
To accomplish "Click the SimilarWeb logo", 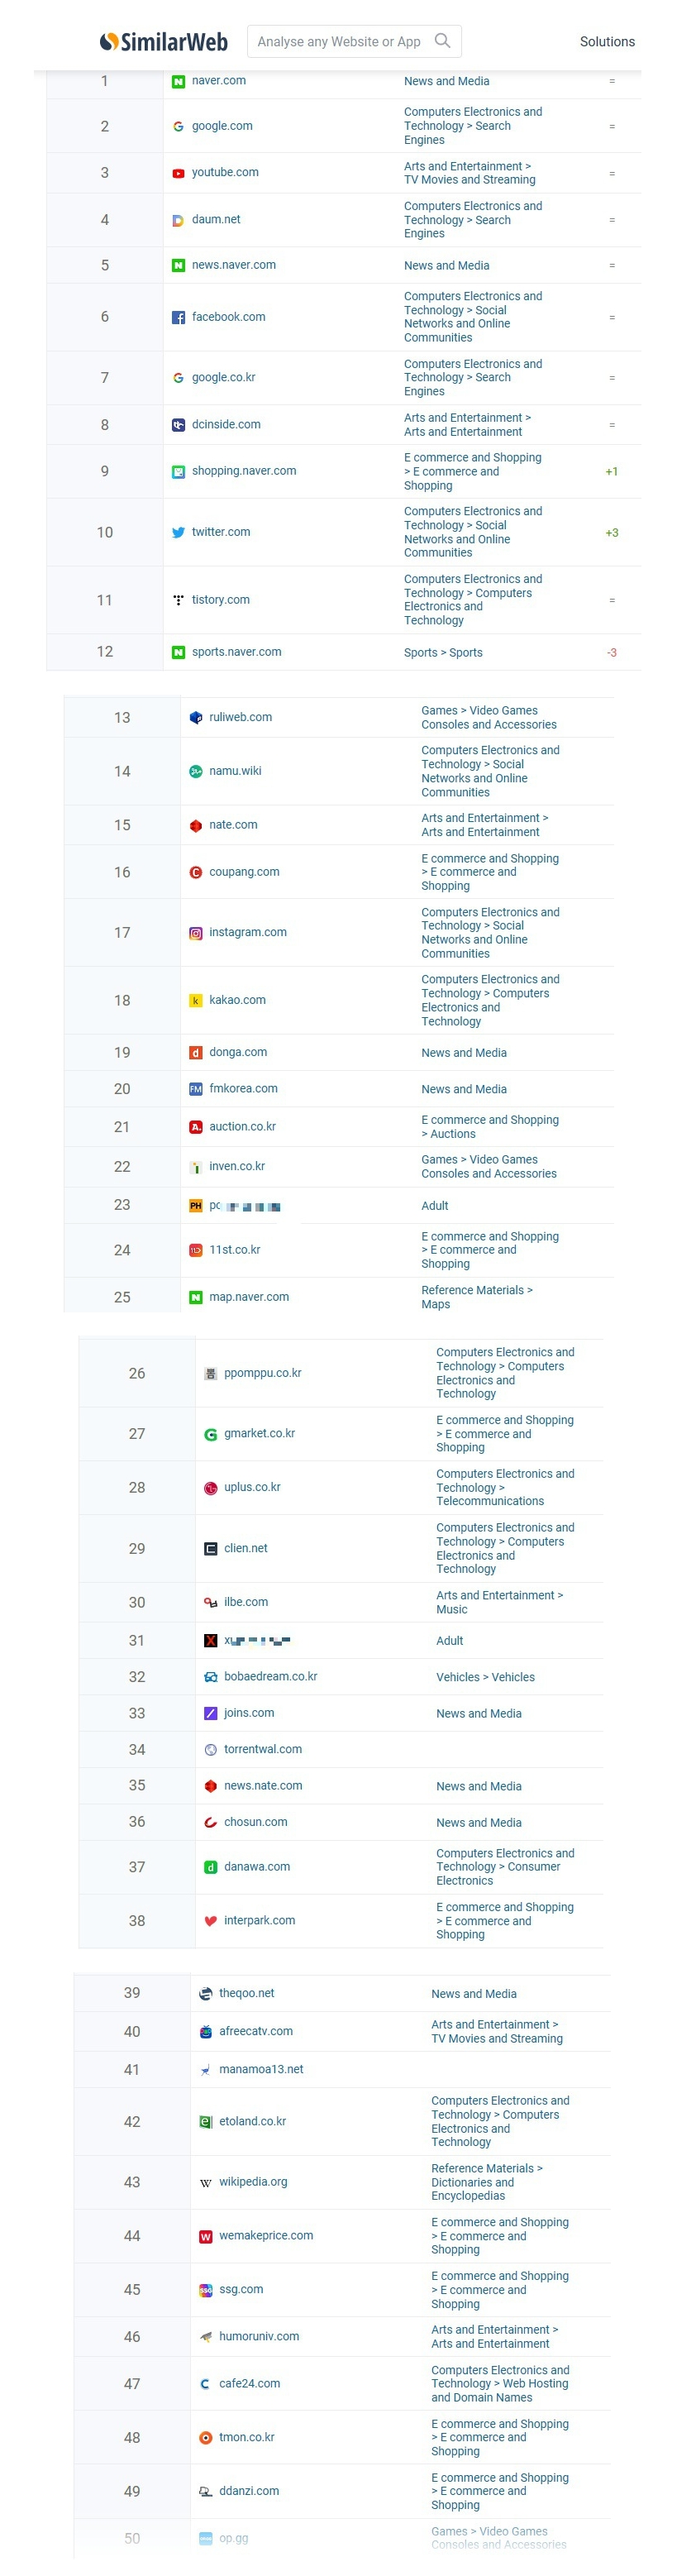I will pyautogui.click(x=164, y=42).
